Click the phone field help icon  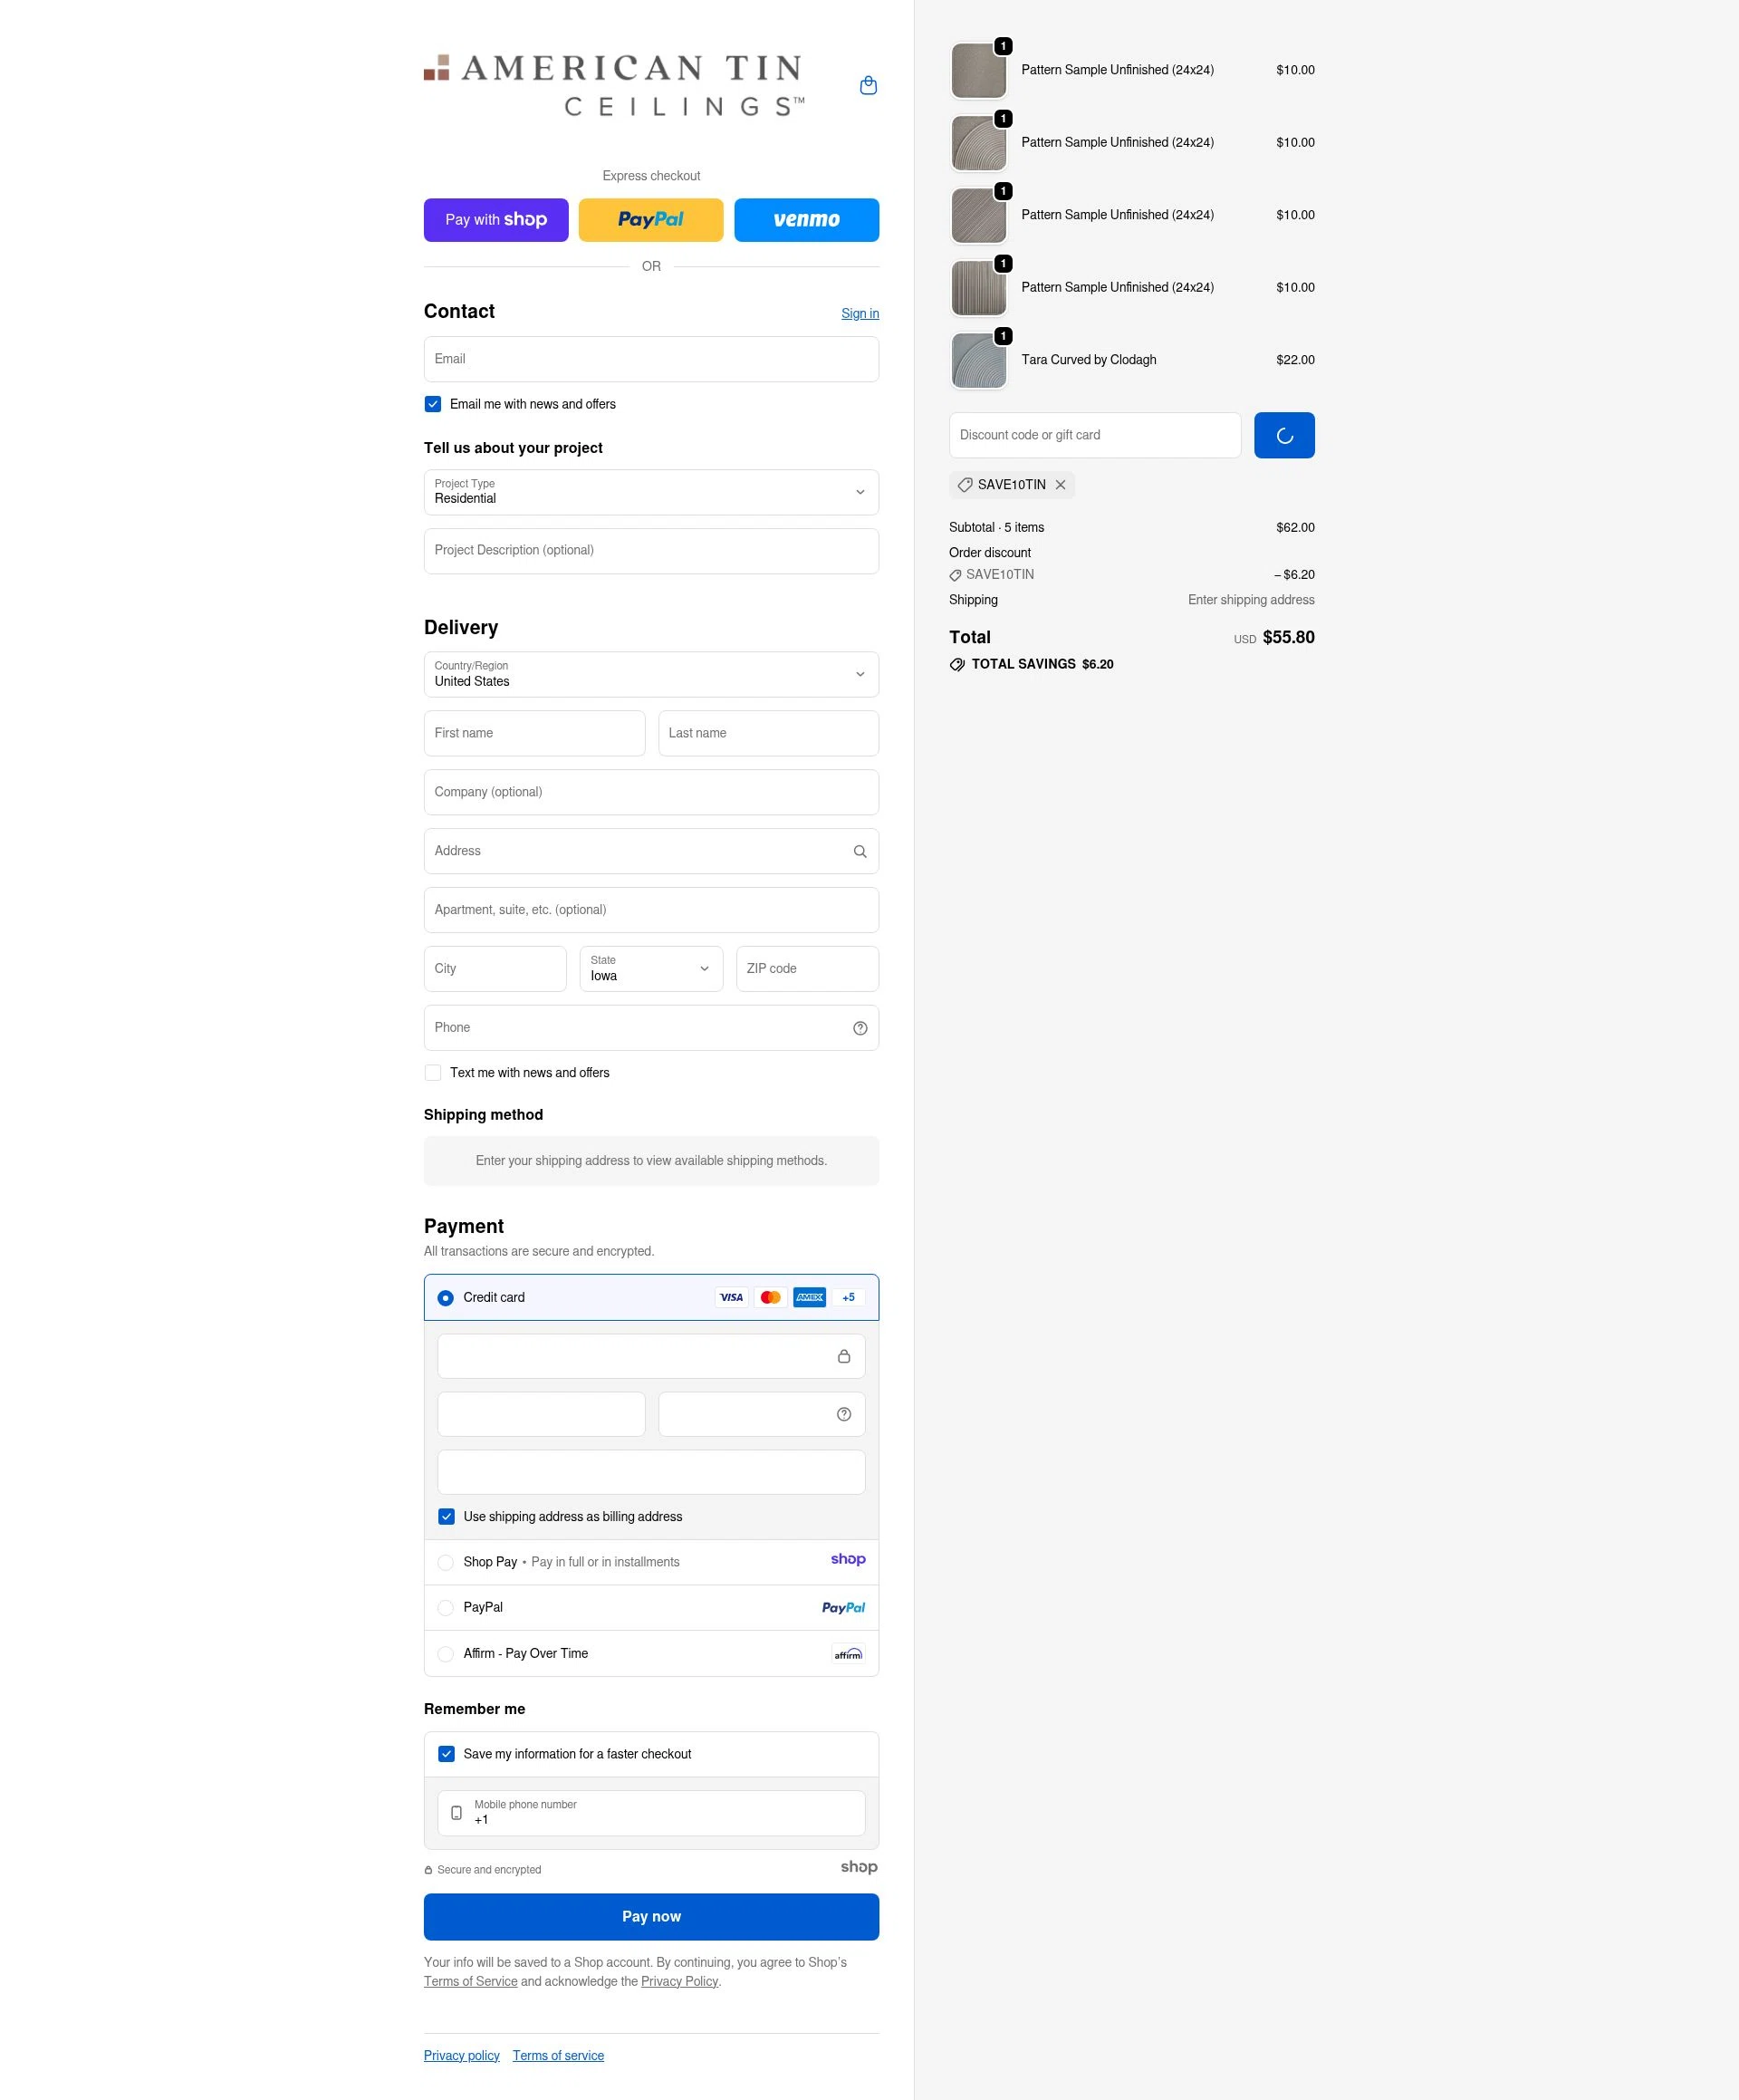coord(859,1029)
